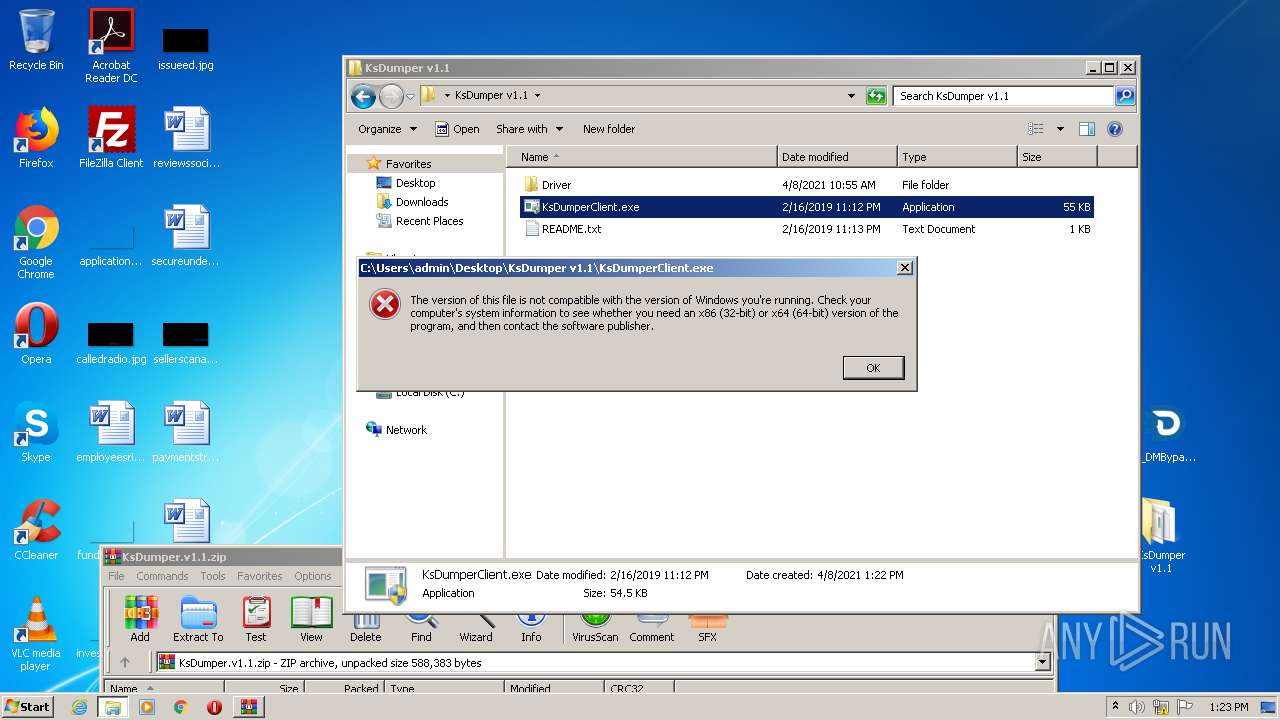Image resolution: width=1280 pixels, height=720 pixels.
Task: Change the view icon in Explorer
Action: [1036, 129]
